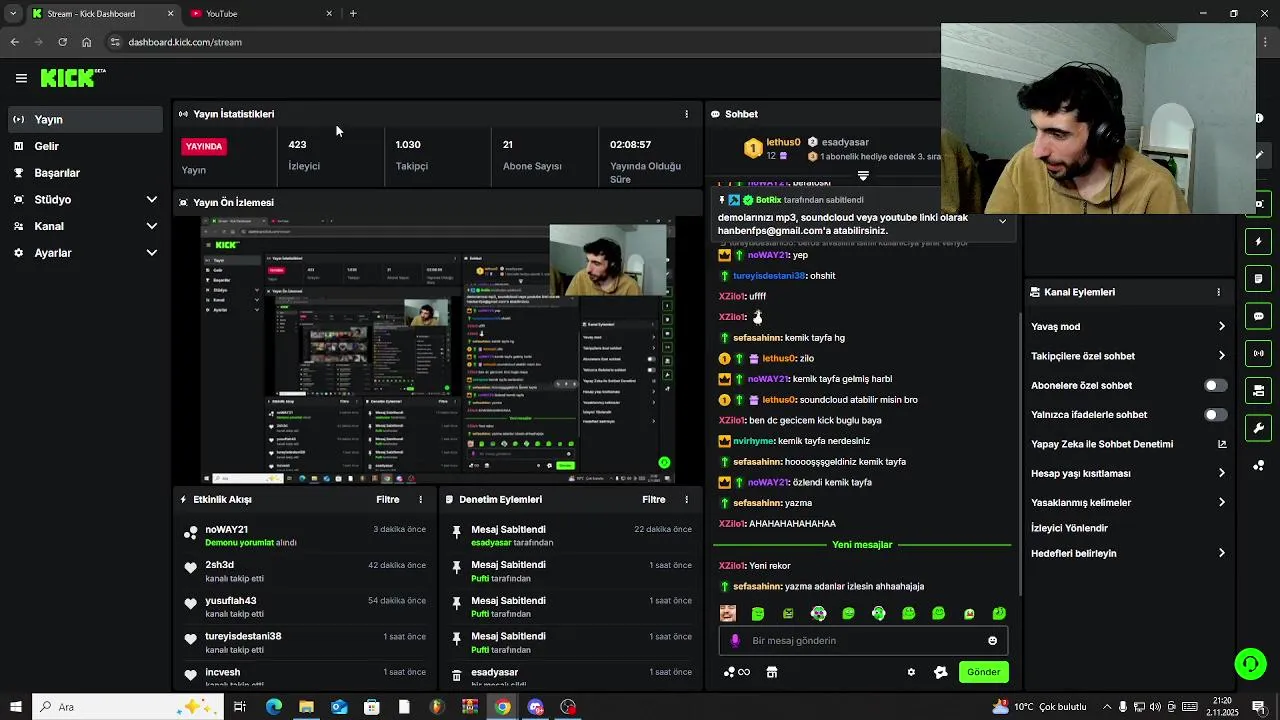Collapse gift leaderboard arrow in chat header

(x=863, y=176)
